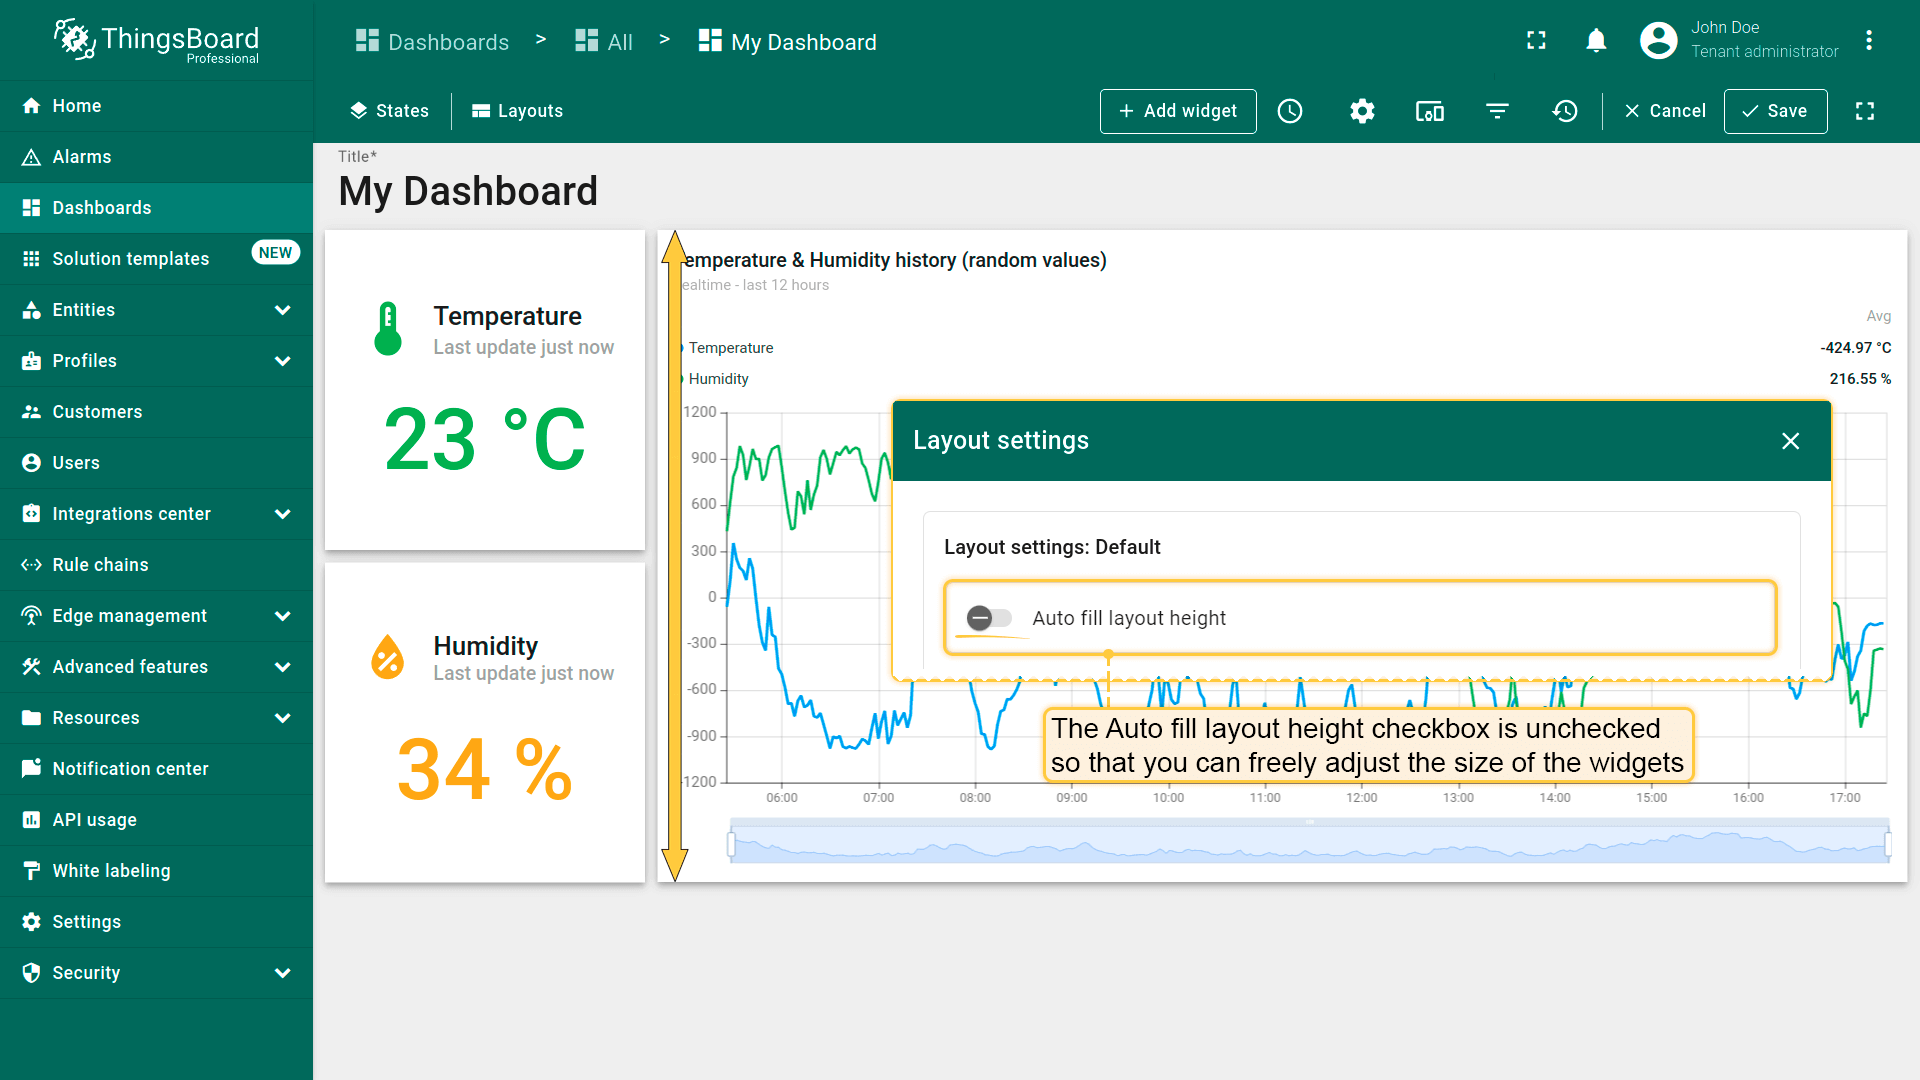Toggle Temperature series in chart legend

click(730, 348)
